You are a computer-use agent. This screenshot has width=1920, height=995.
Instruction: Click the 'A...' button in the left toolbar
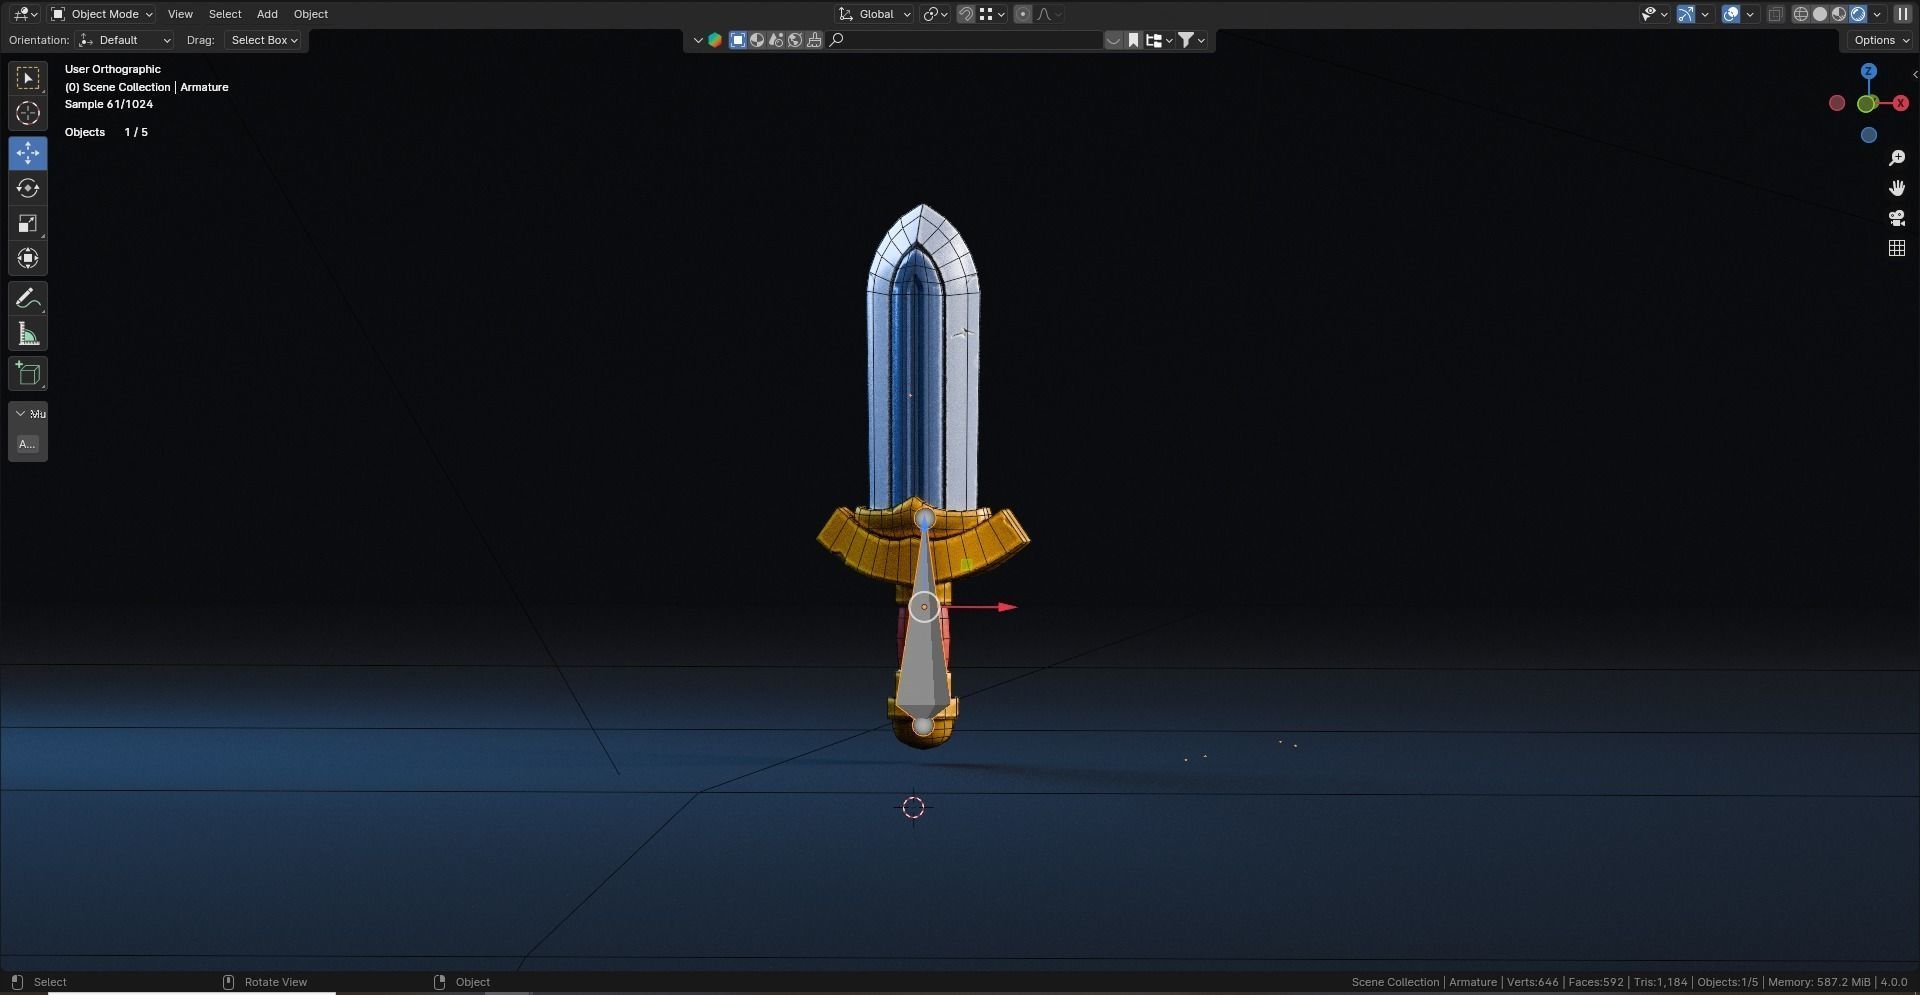(x=28, y=444)
